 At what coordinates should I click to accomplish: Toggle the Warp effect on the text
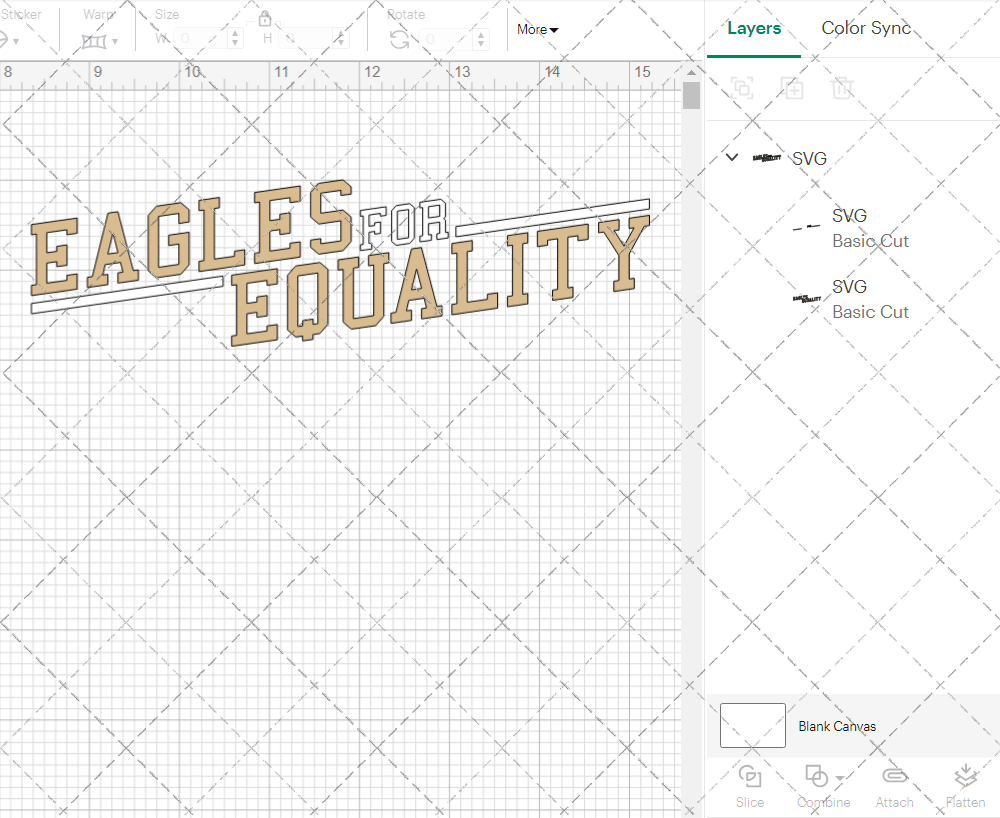[x=94, y=40]
